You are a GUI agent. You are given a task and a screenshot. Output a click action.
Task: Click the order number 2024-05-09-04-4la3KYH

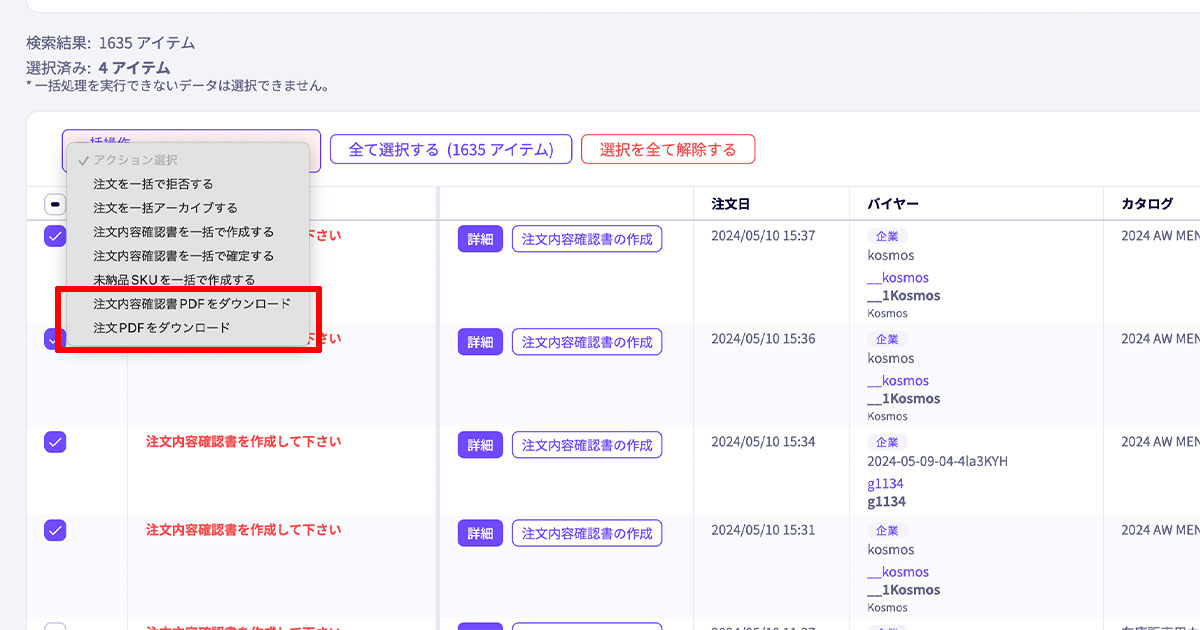point(937,461)
